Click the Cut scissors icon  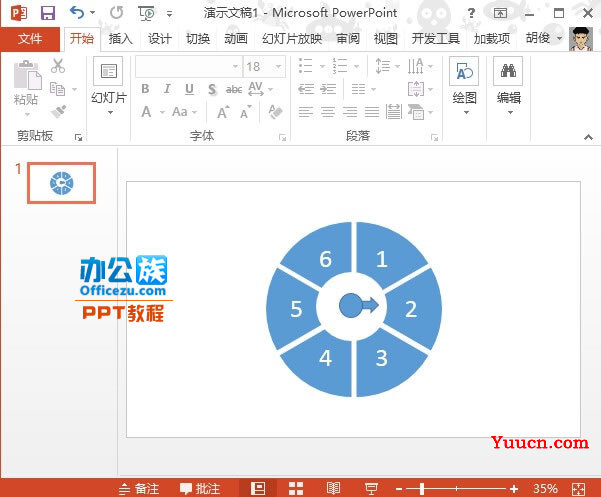click(x=58, y=66)
